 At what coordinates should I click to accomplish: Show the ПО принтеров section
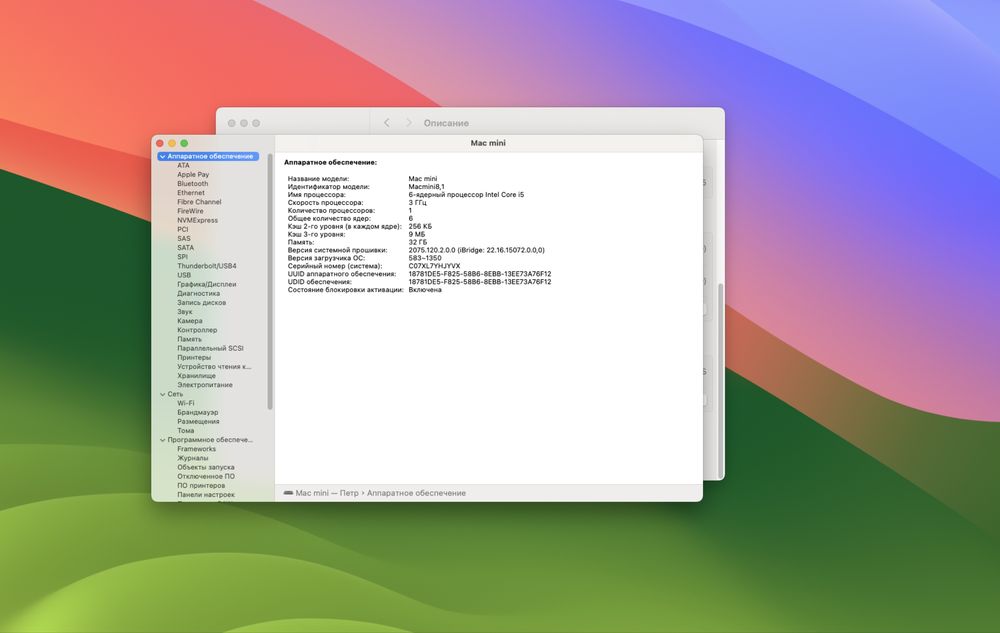pos(201,486)
